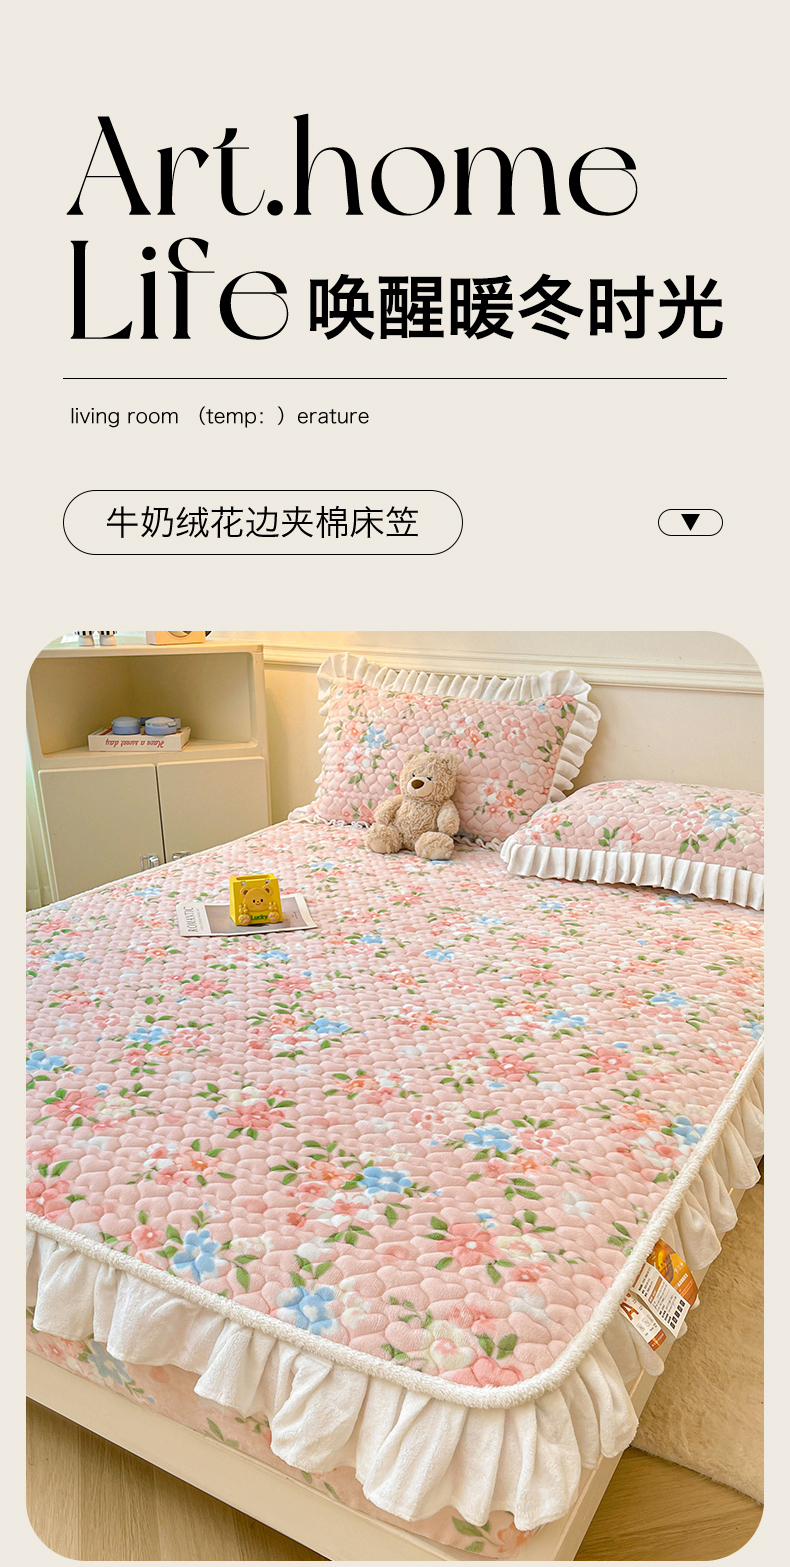790x1567 pixels.
Task: Tap the items atop the cabinet
Action: point(140,637)
